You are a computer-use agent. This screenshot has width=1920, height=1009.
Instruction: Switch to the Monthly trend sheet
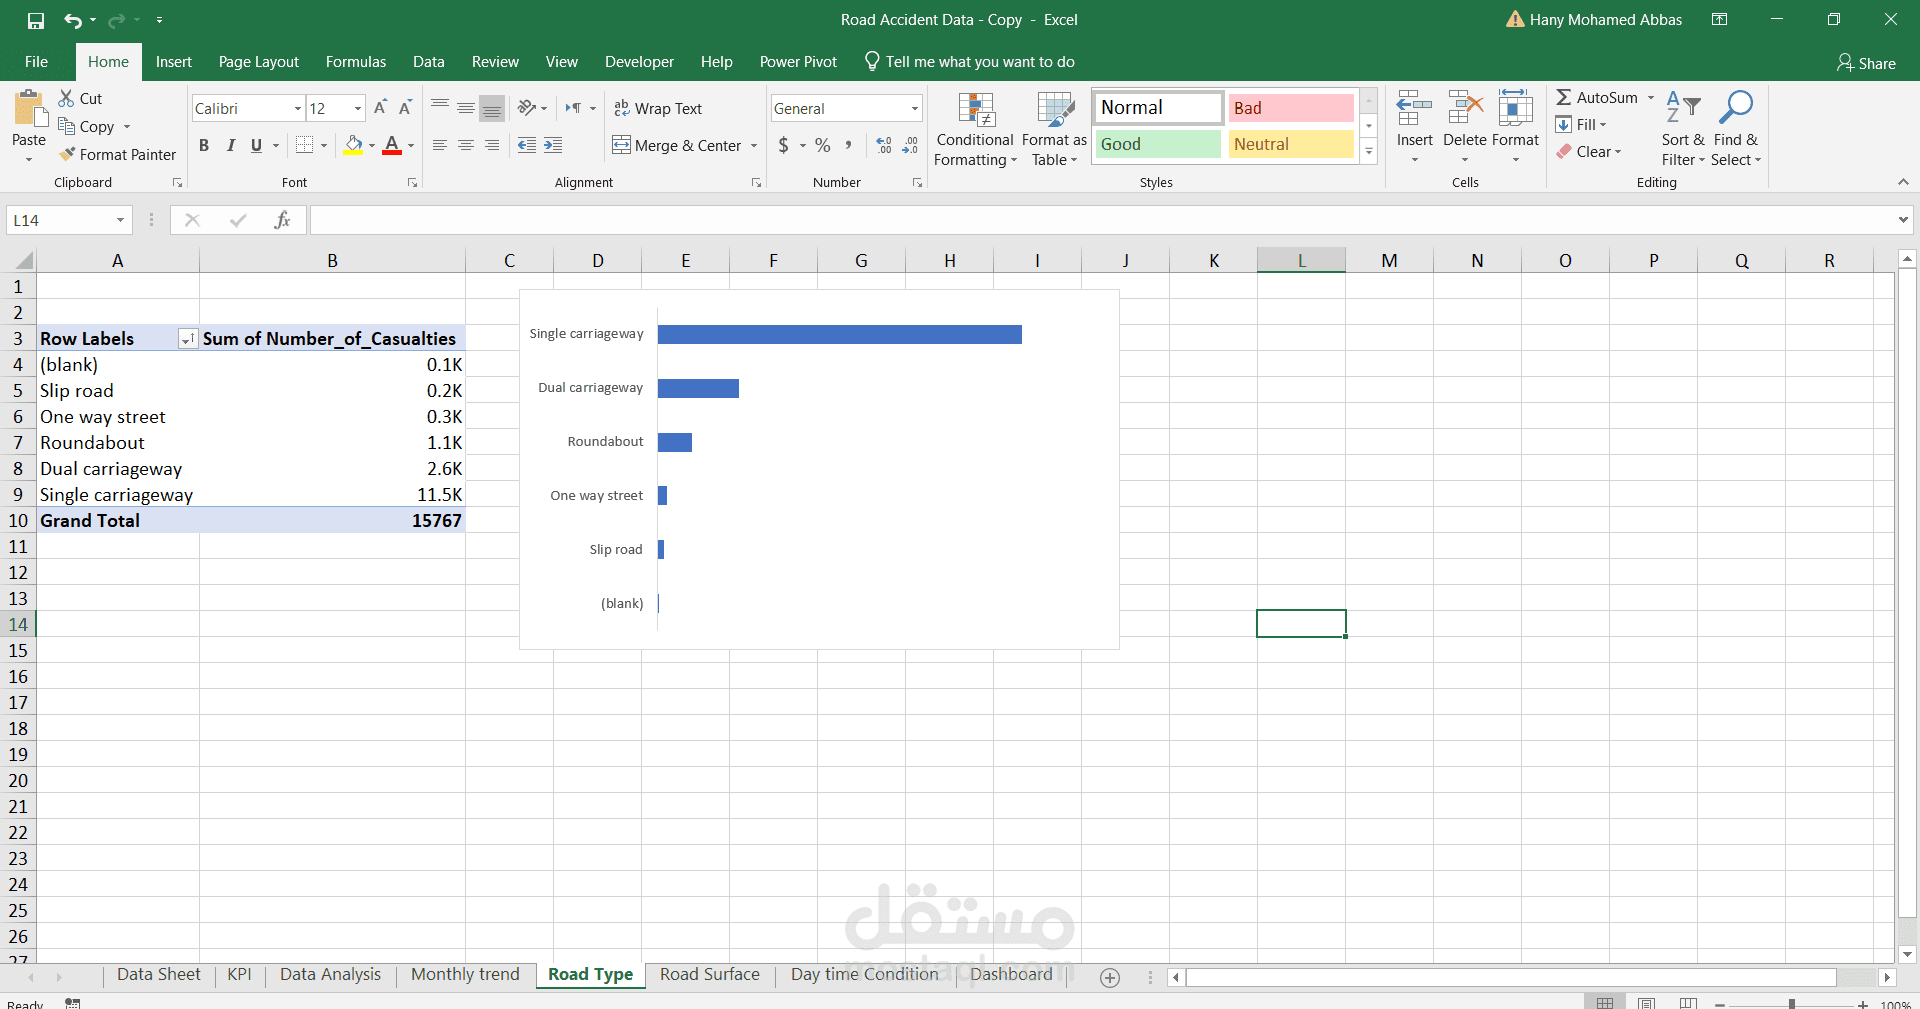pos(465,975)
